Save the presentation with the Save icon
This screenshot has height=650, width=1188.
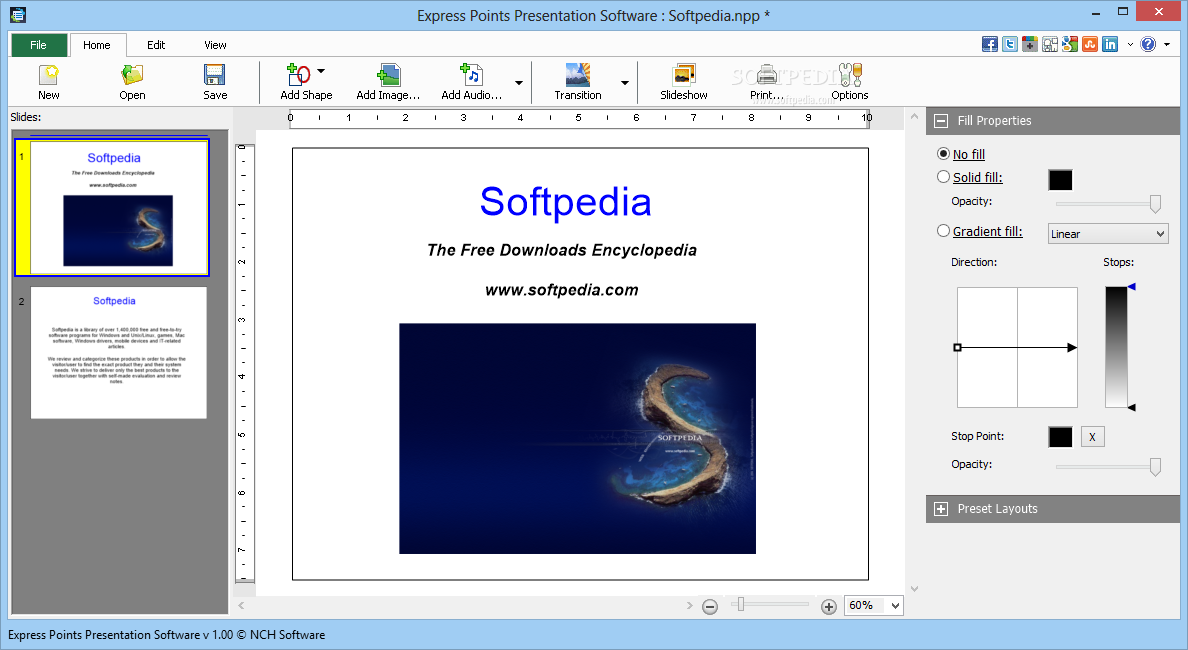click(x=214, y=75)
